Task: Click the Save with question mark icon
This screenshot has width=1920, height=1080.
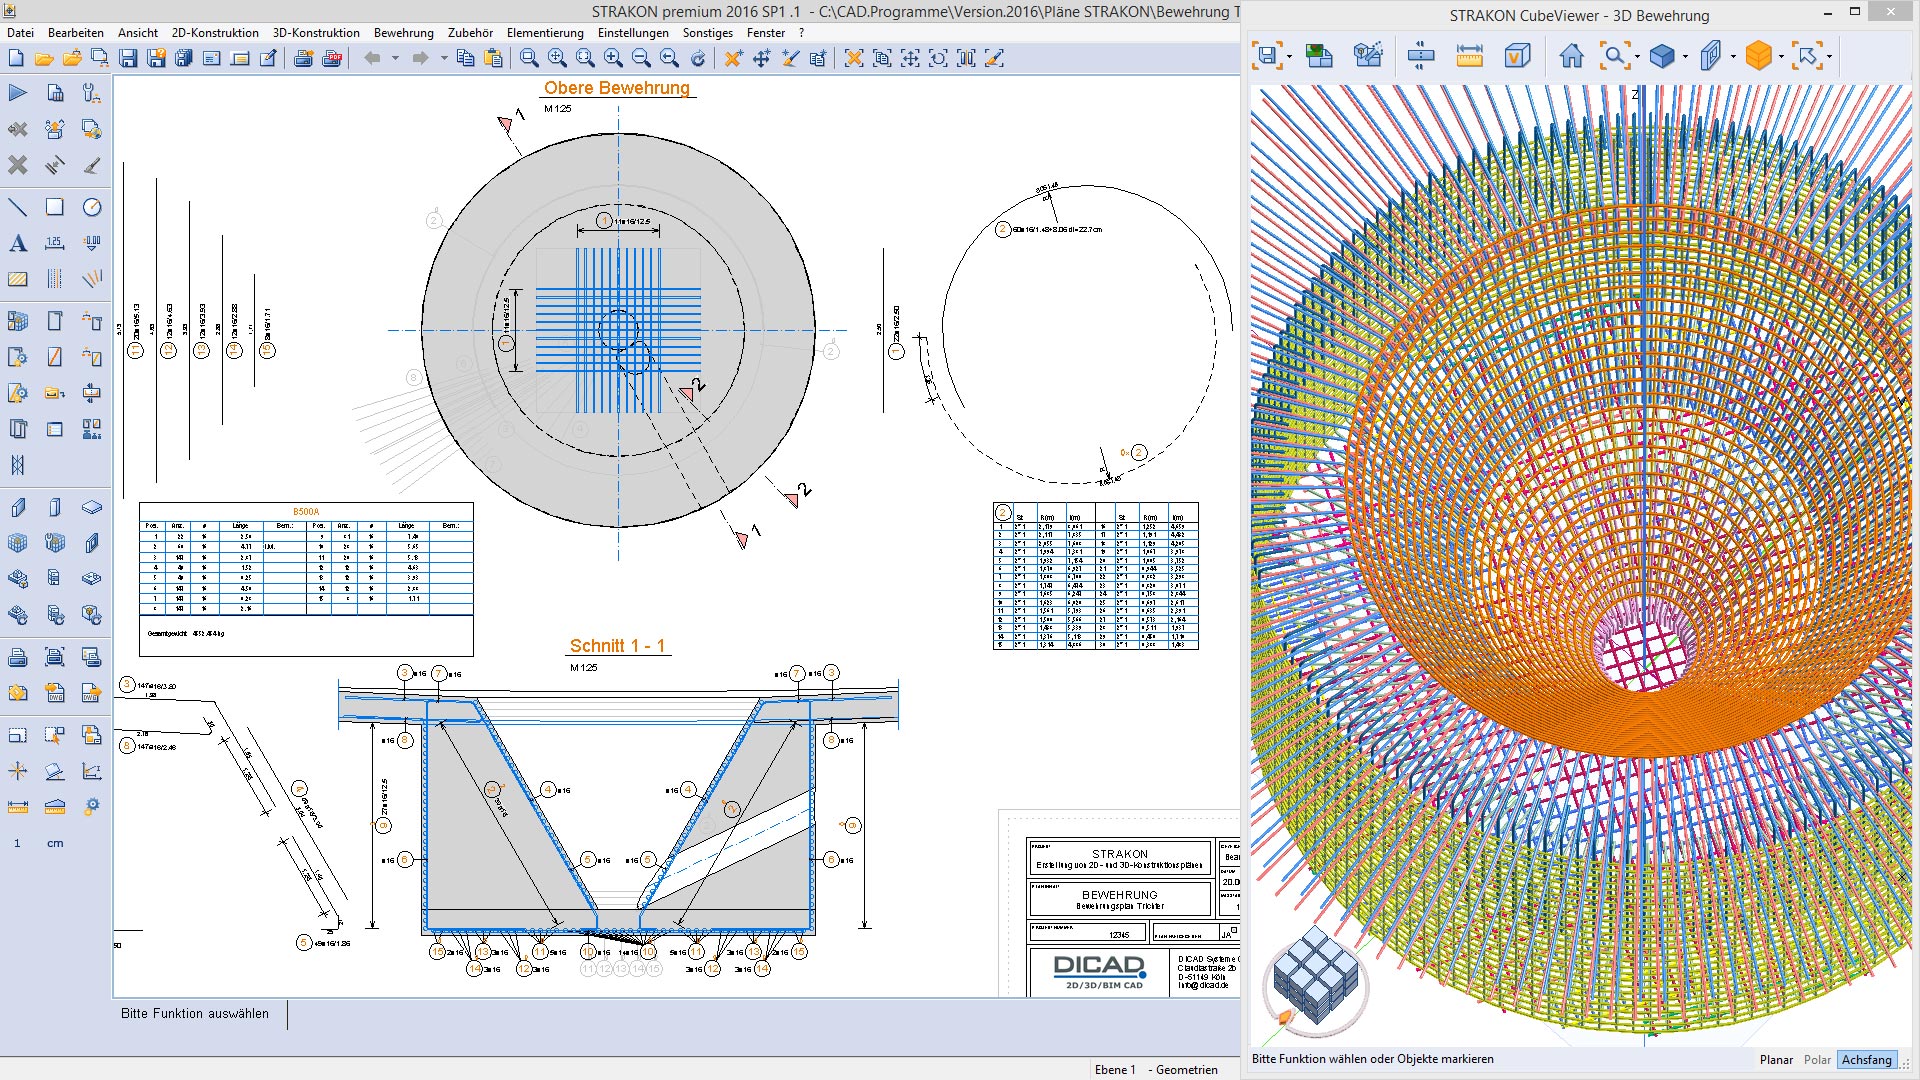Action: 156,59
